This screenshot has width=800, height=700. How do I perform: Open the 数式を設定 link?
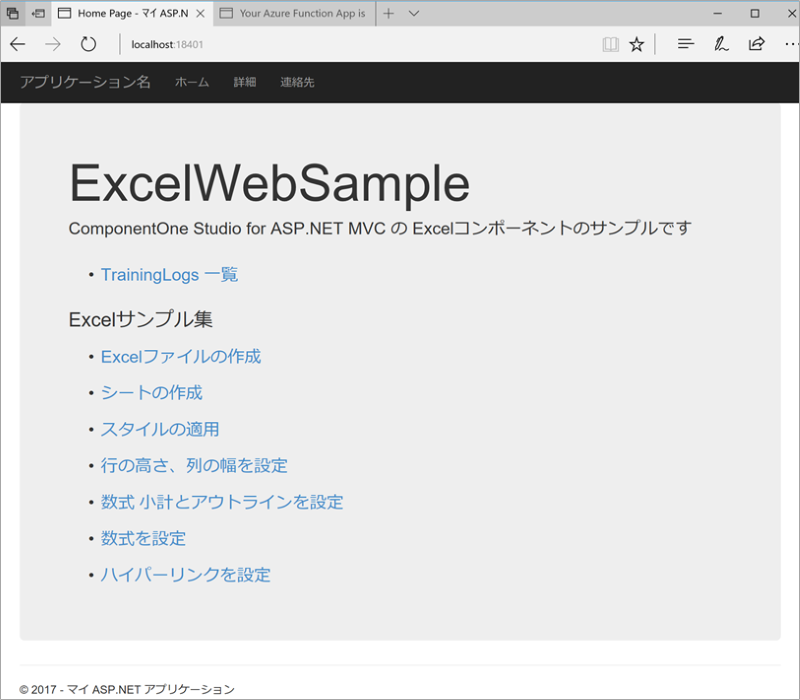pos(143,538)
